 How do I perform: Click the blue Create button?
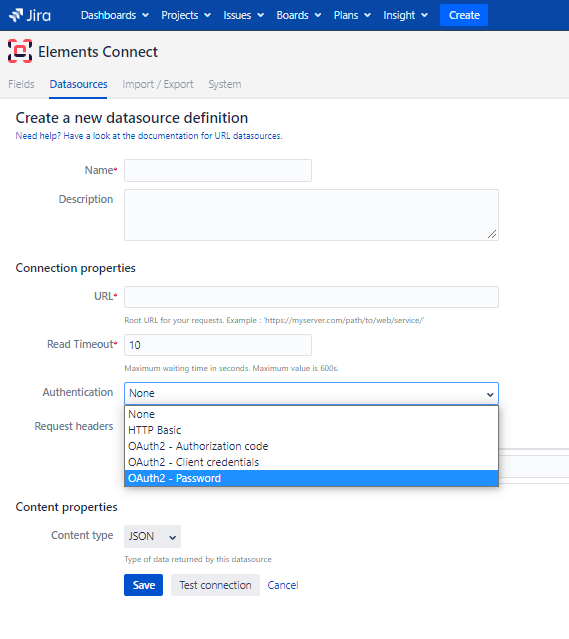coord(464,15)
